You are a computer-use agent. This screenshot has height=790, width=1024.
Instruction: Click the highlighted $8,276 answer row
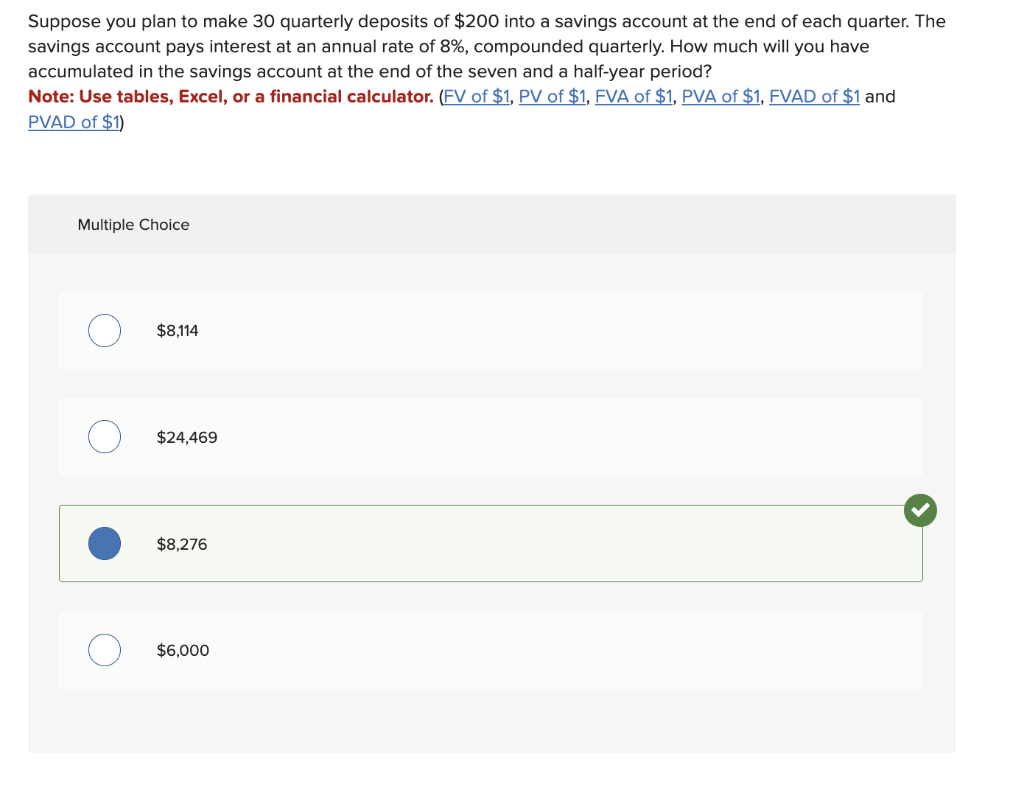pos(491,543)
